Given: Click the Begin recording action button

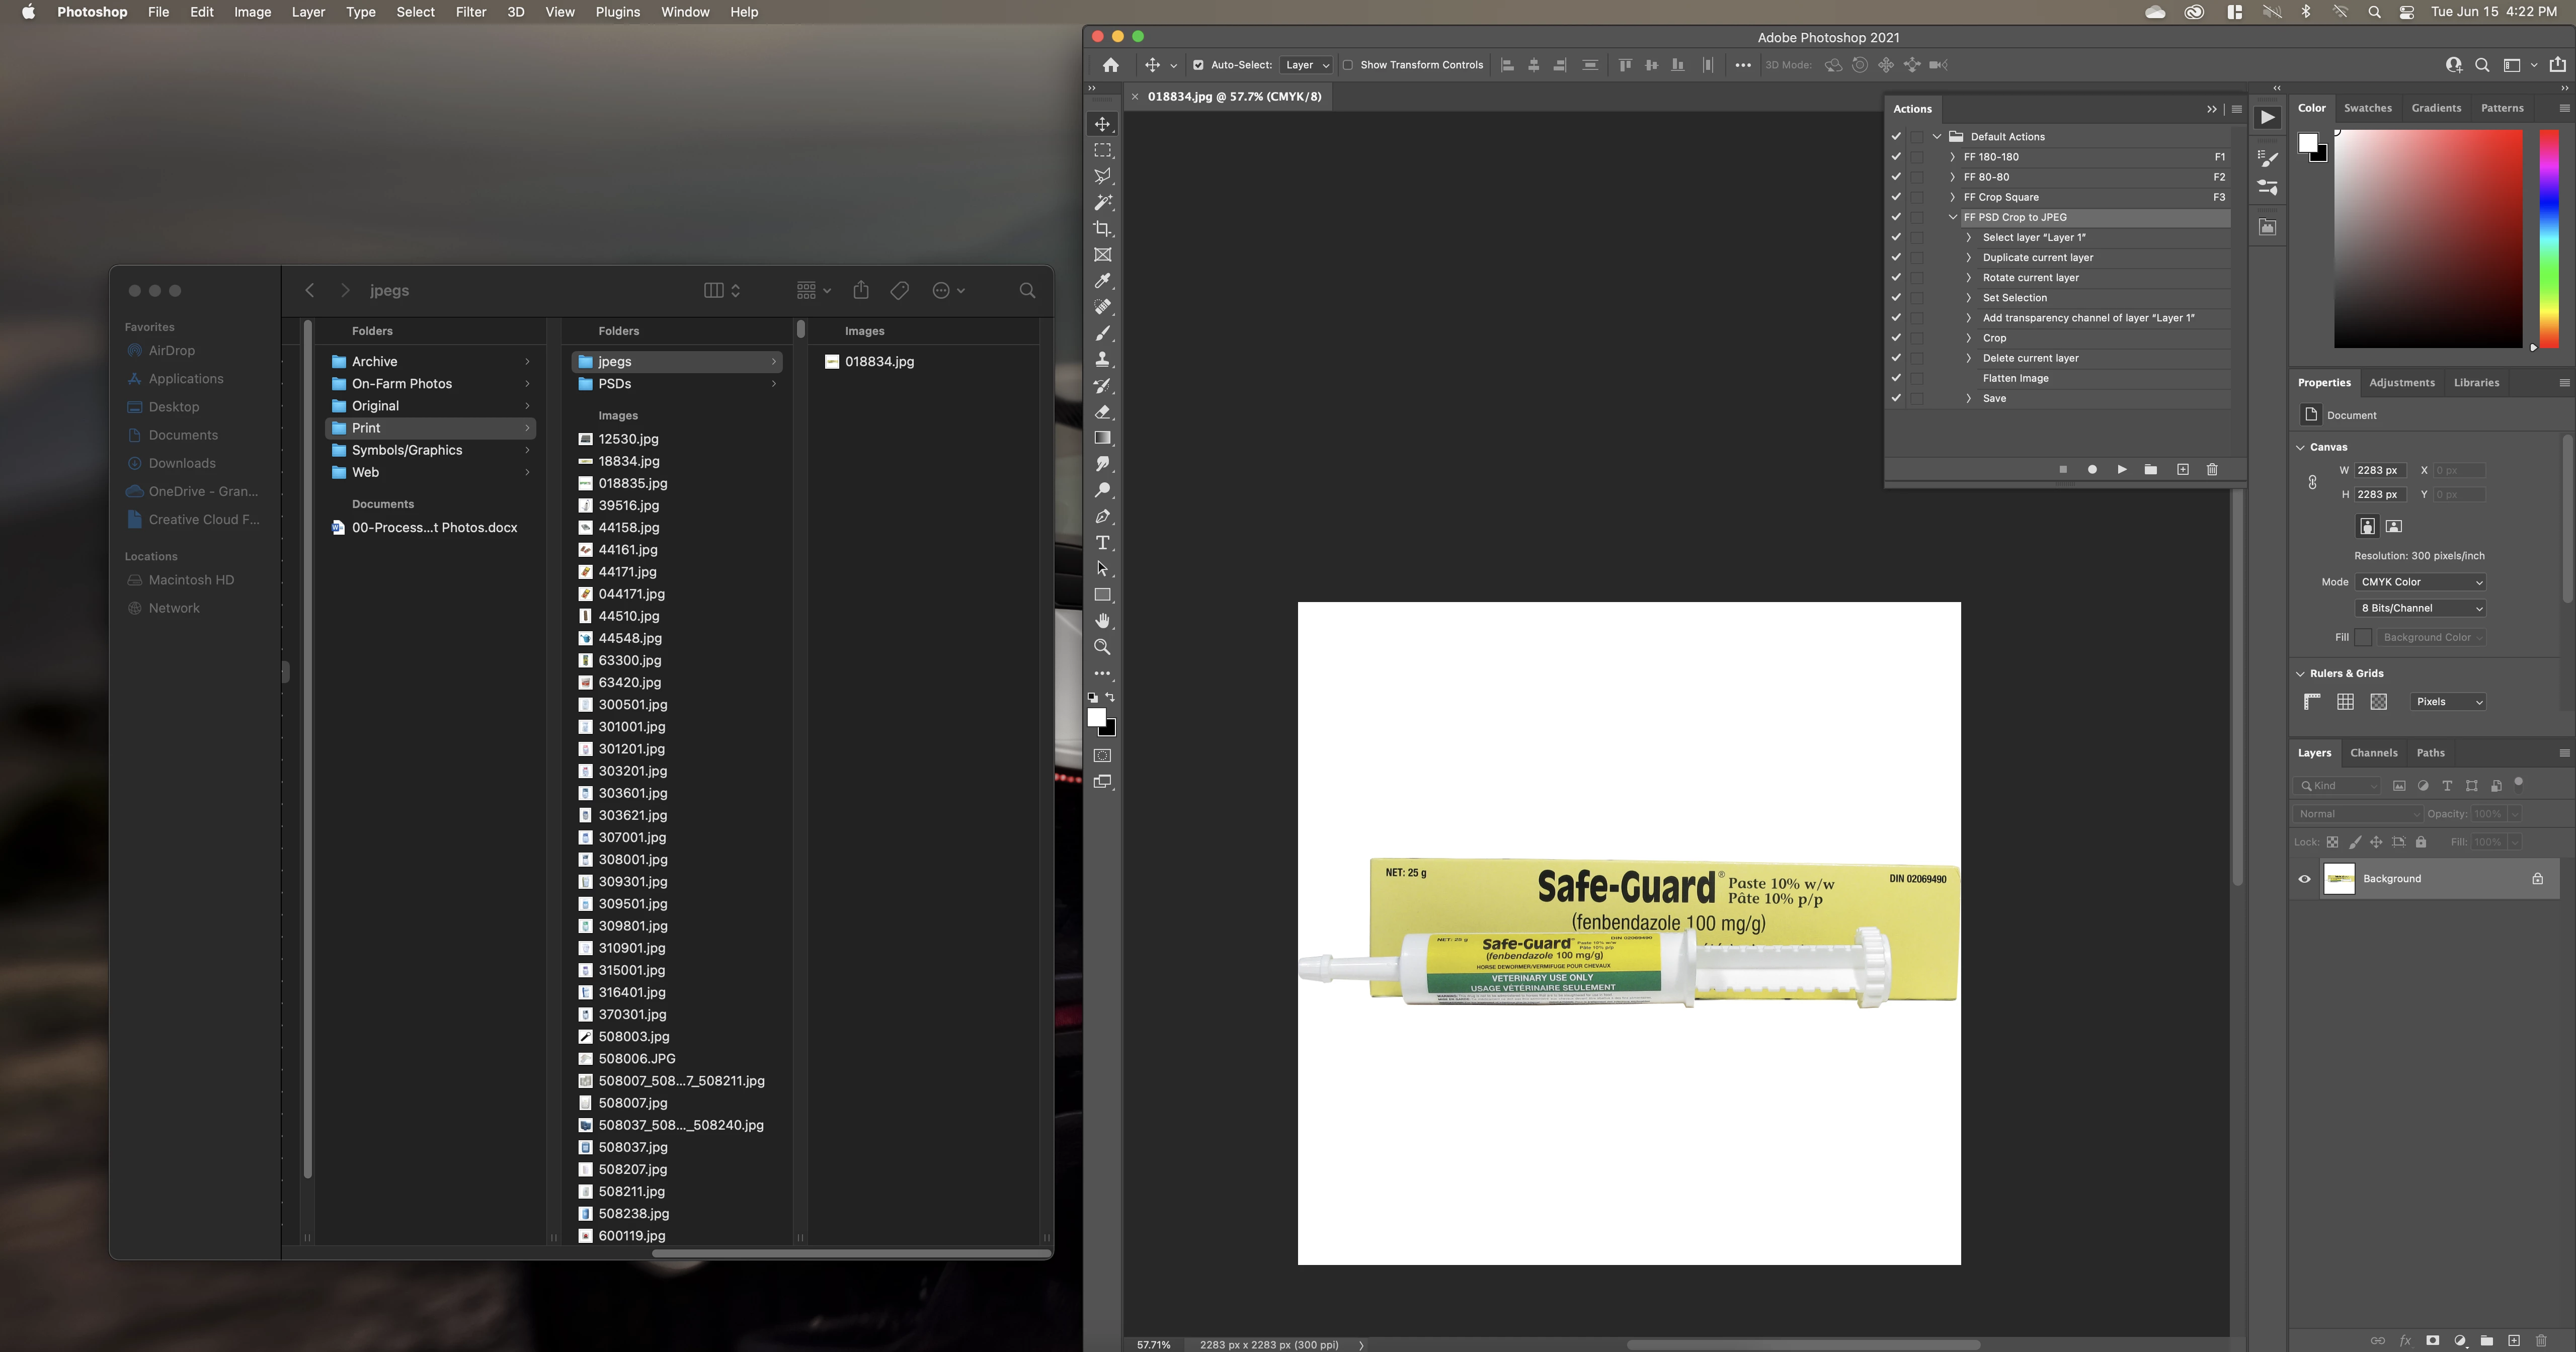Looking at the screenshot, I should pos(2092,469).
